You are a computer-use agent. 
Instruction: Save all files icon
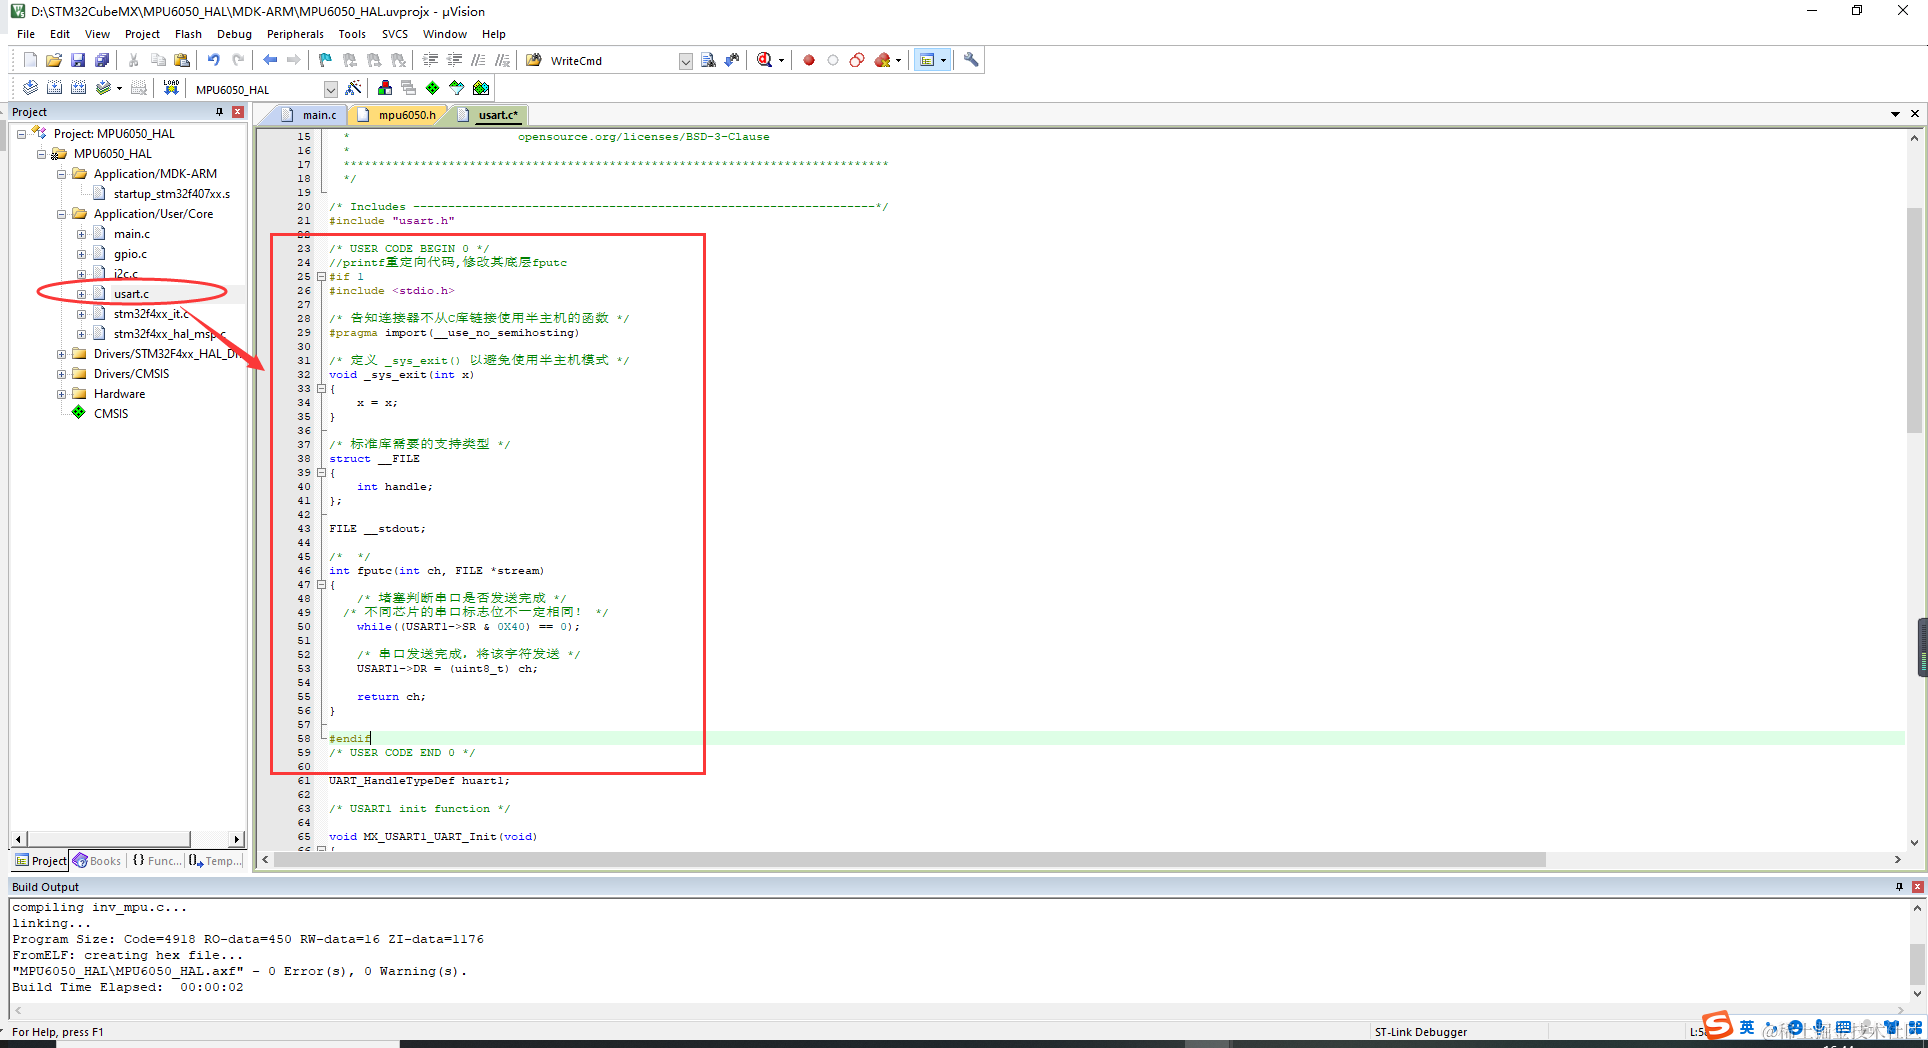click(x=102, y=60)
